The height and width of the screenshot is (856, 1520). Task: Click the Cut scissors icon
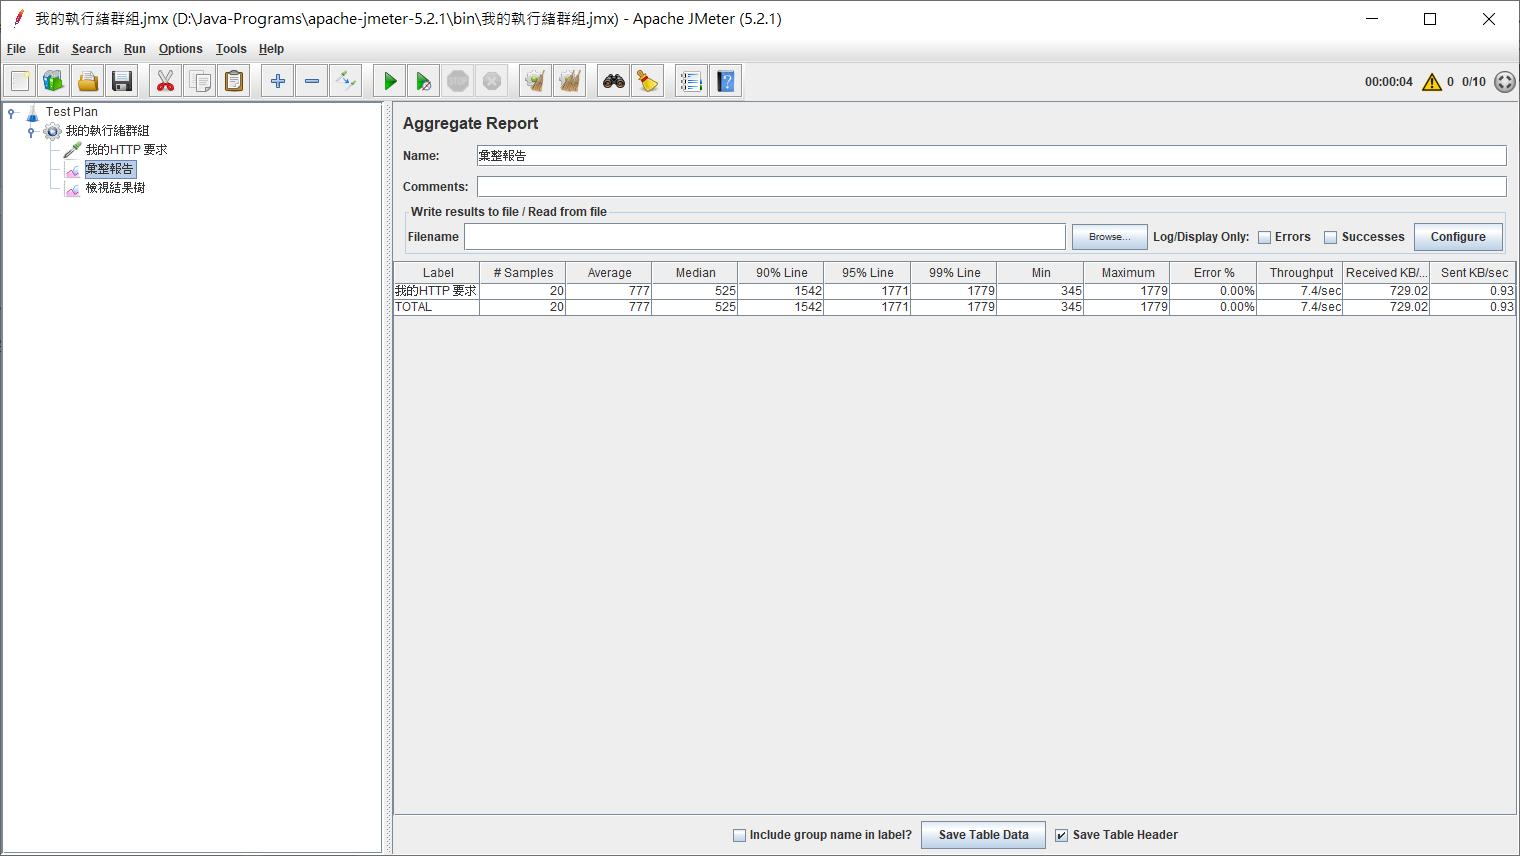click(166, 81)
